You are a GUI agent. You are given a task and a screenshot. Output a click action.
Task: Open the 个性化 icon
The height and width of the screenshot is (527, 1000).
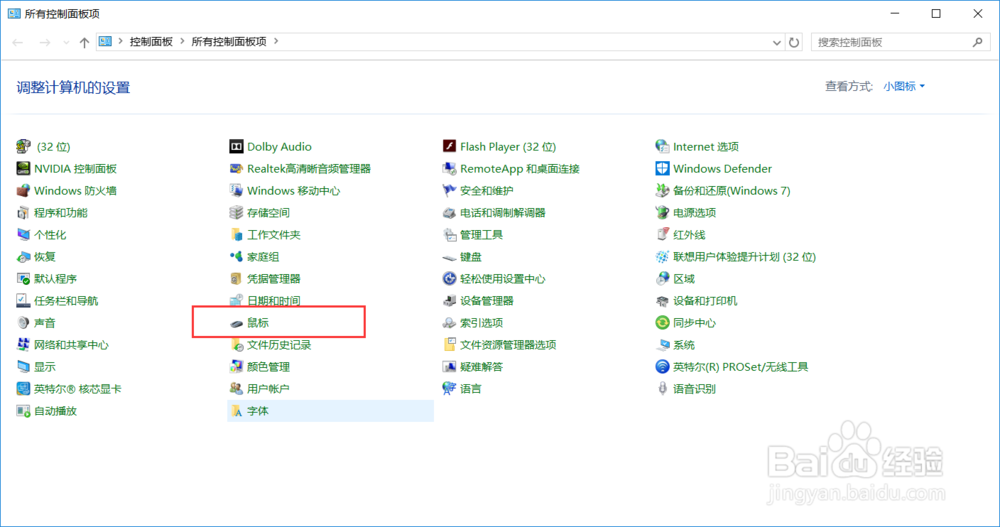click(24, 235)
